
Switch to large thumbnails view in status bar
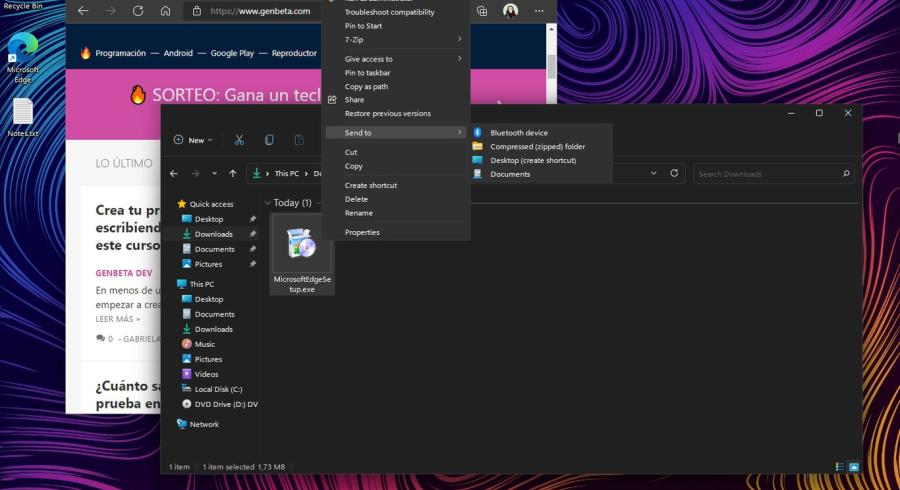853,467
